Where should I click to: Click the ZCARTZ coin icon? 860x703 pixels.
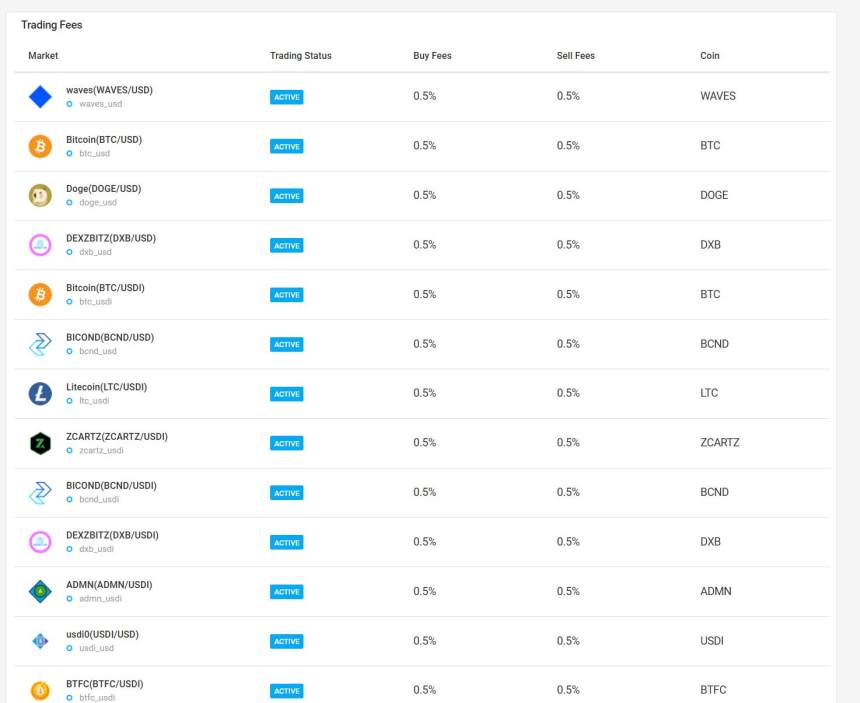(x=40, y=443)
